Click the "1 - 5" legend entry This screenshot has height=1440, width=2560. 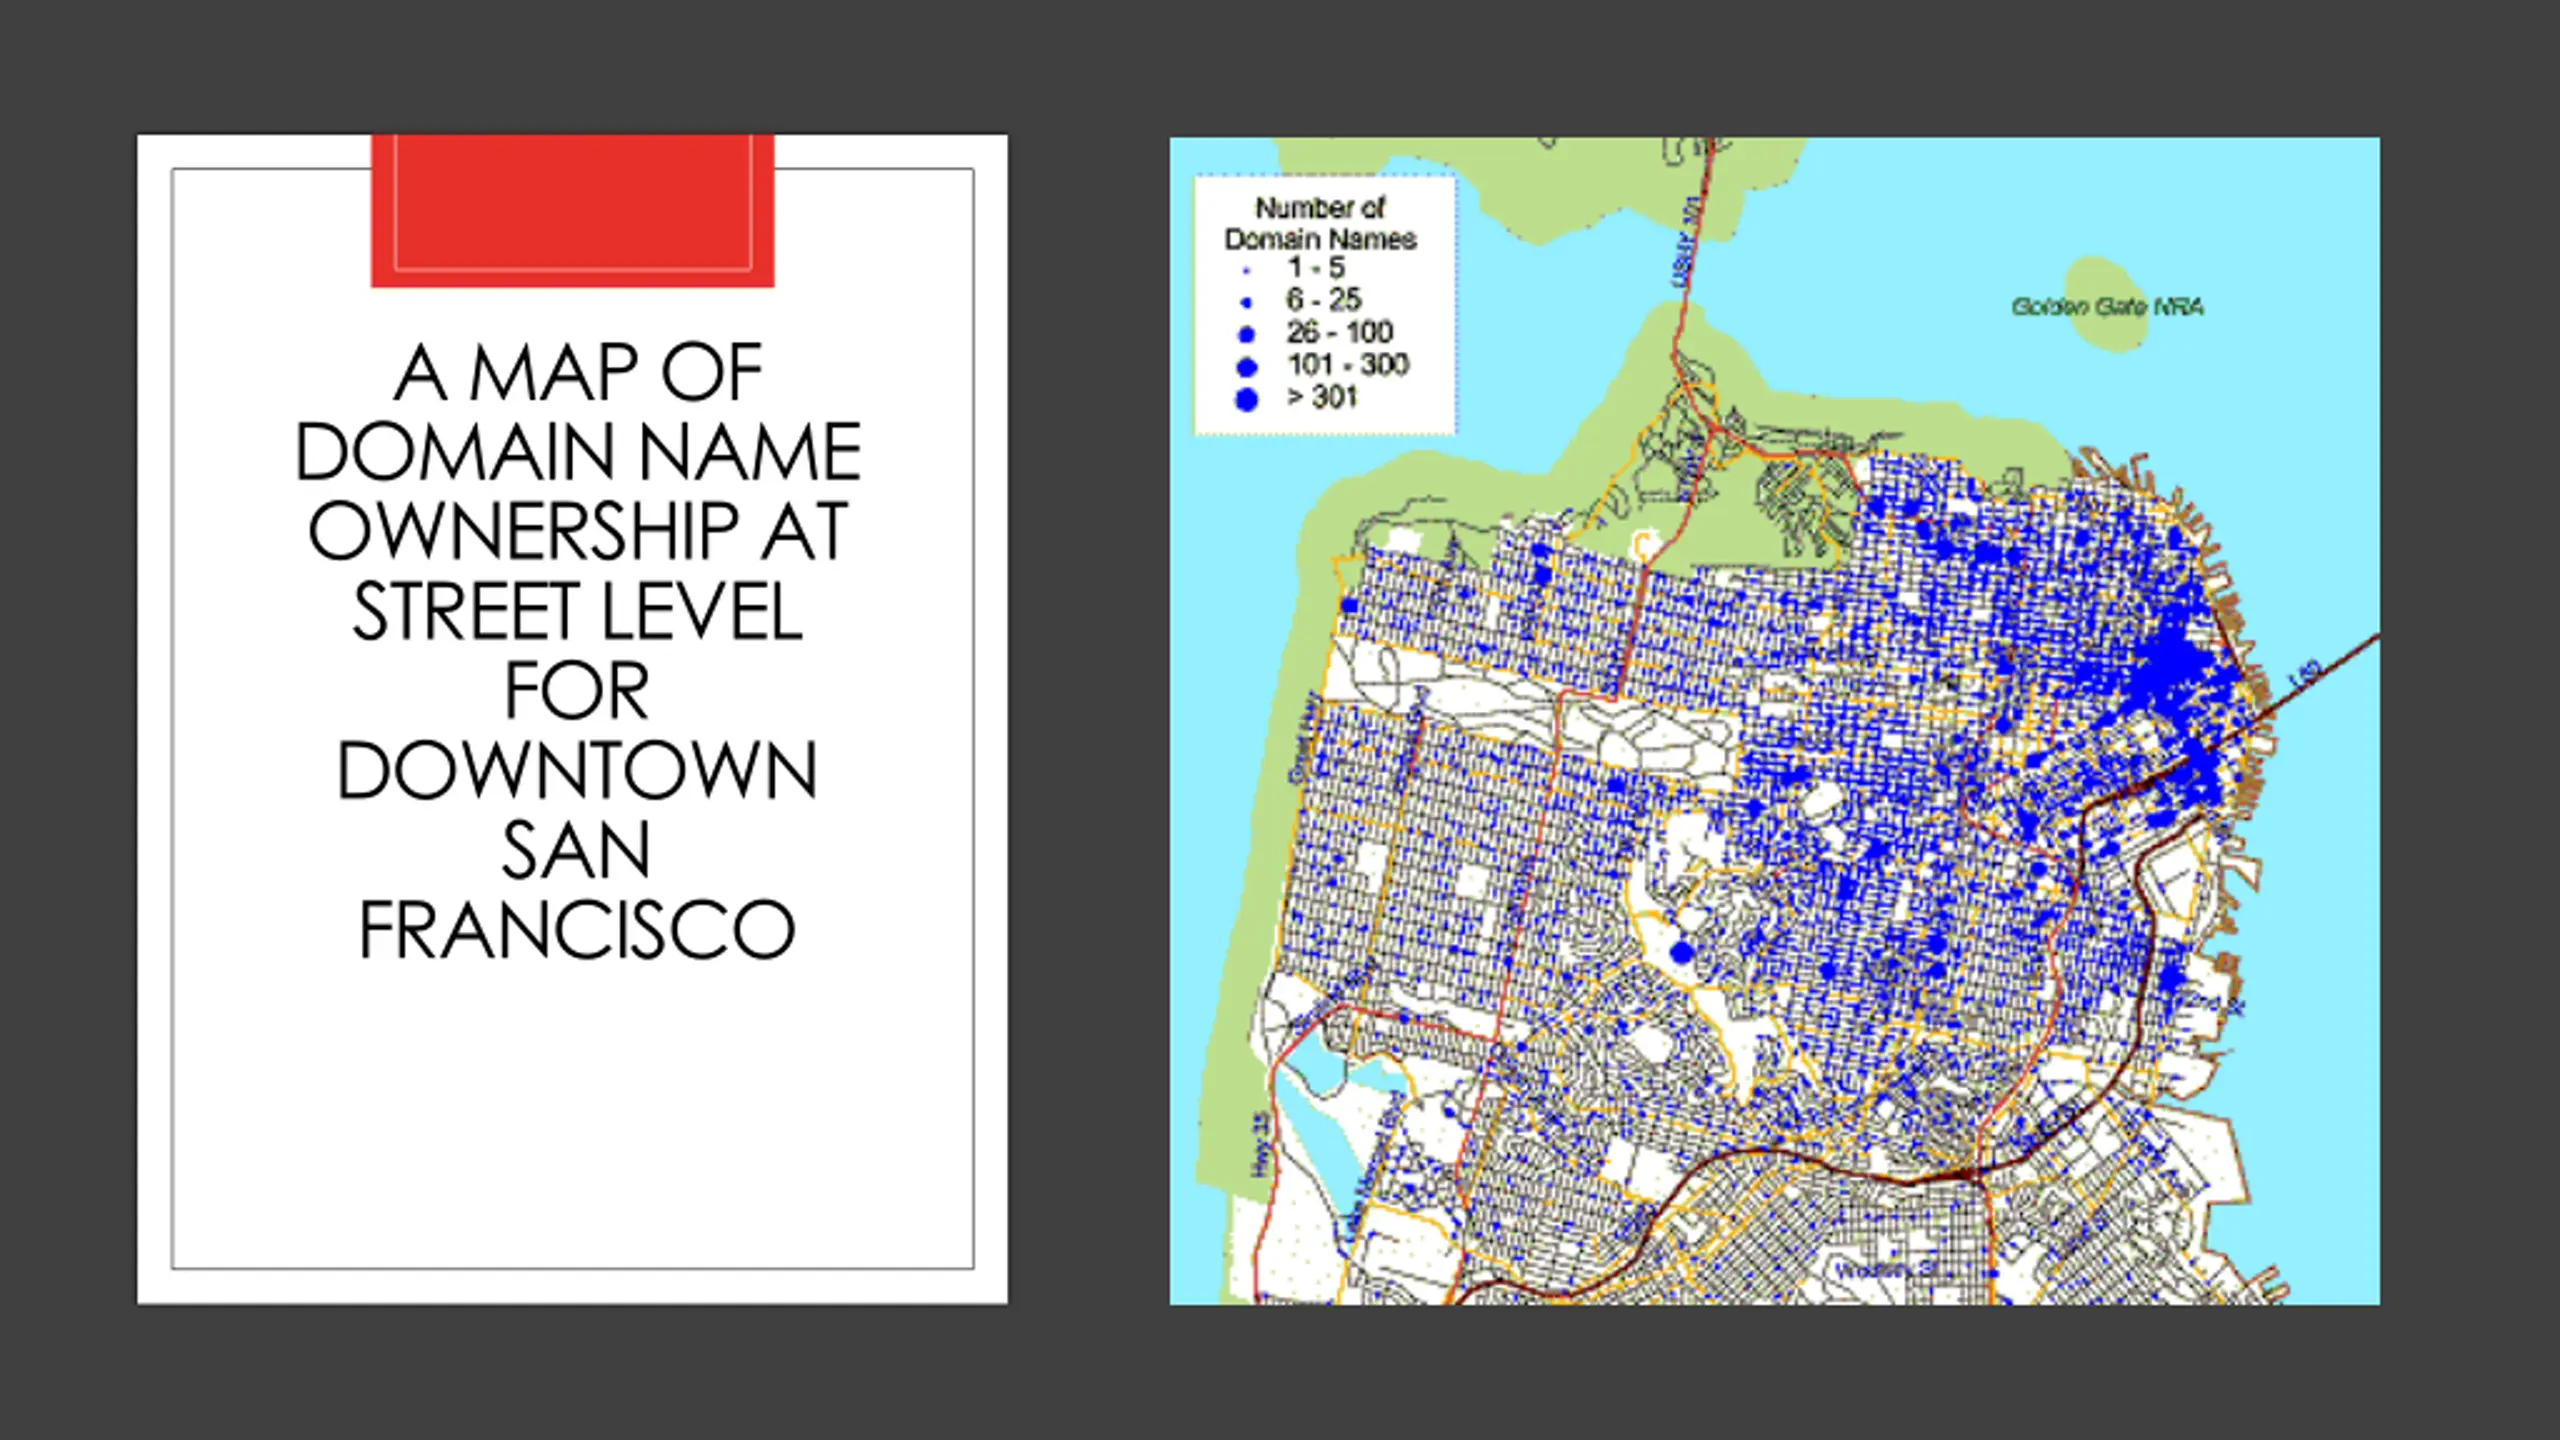pos(1315,268)
